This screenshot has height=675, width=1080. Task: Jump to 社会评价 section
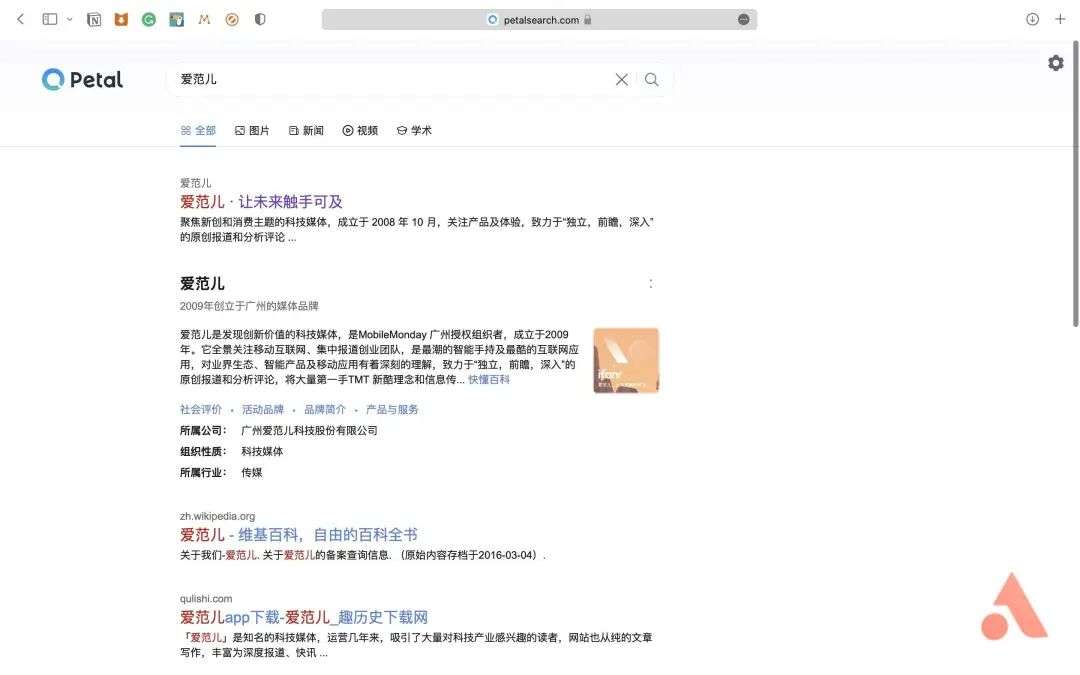[201, 409]
